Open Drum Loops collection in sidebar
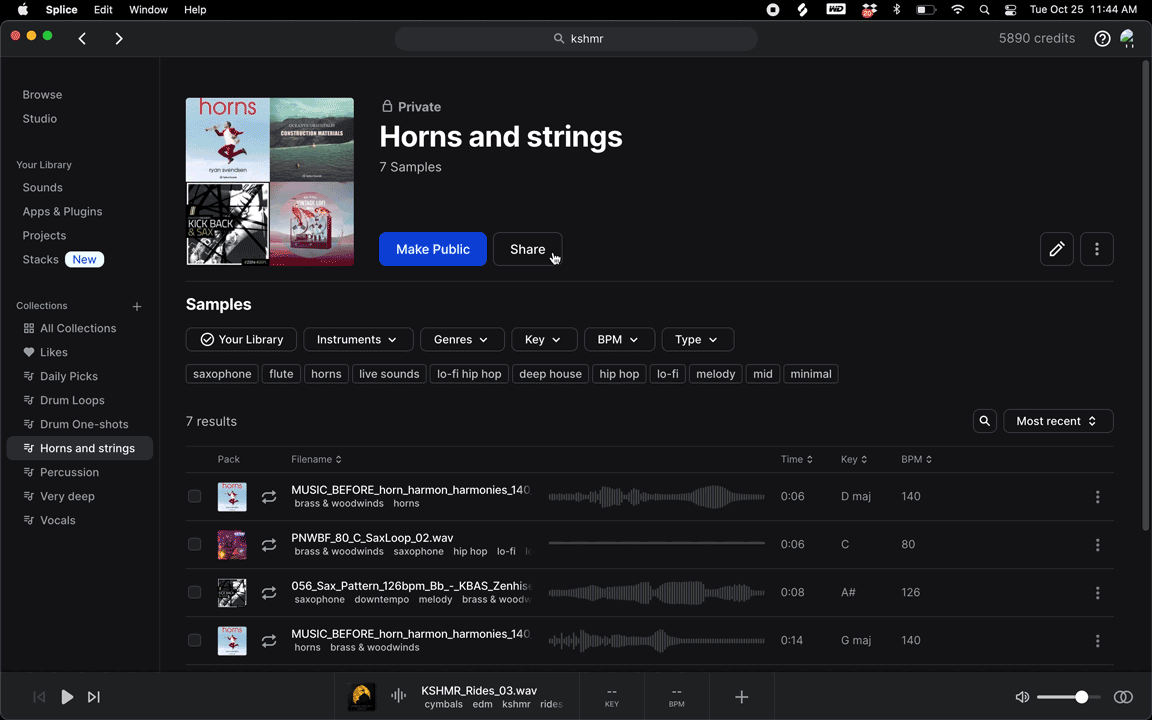Viewport: 1152px width, 720px height. pyautogui.click(x=72, y=400)
